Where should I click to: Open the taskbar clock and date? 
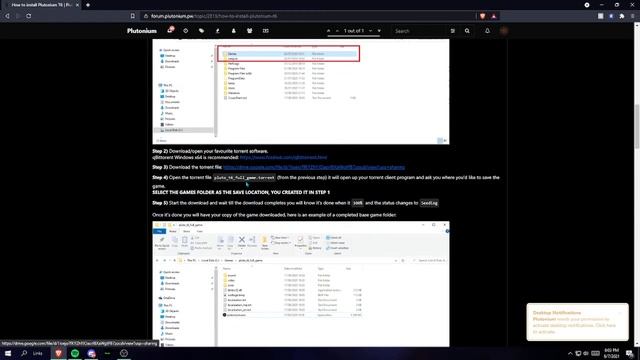click(611, 353)
